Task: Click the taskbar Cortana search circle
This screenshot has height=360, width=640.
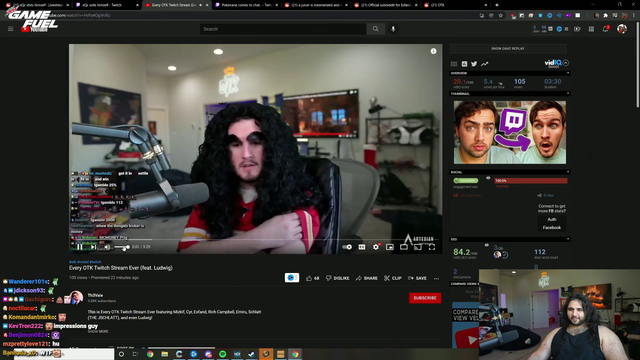Action: click(x=121, y=354)
